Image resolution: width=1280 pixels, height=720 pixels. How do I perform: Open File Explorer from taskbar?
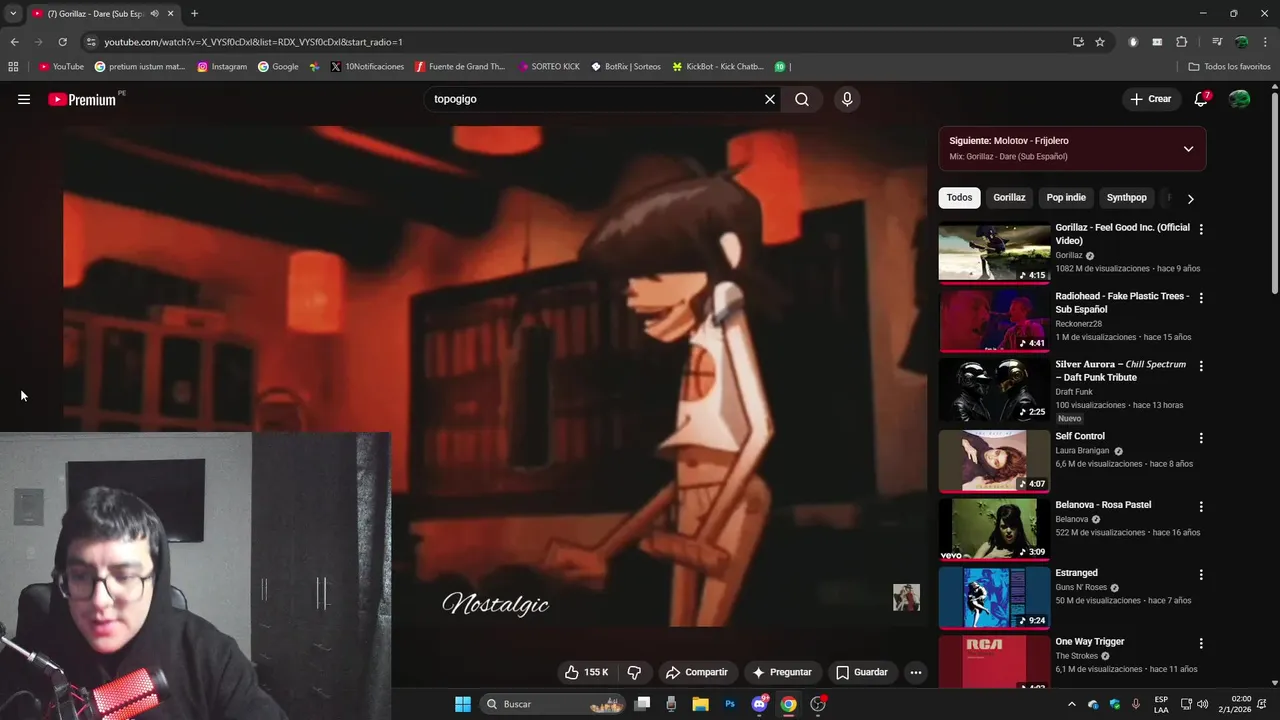pyautogui.click(x=700, y=704)
